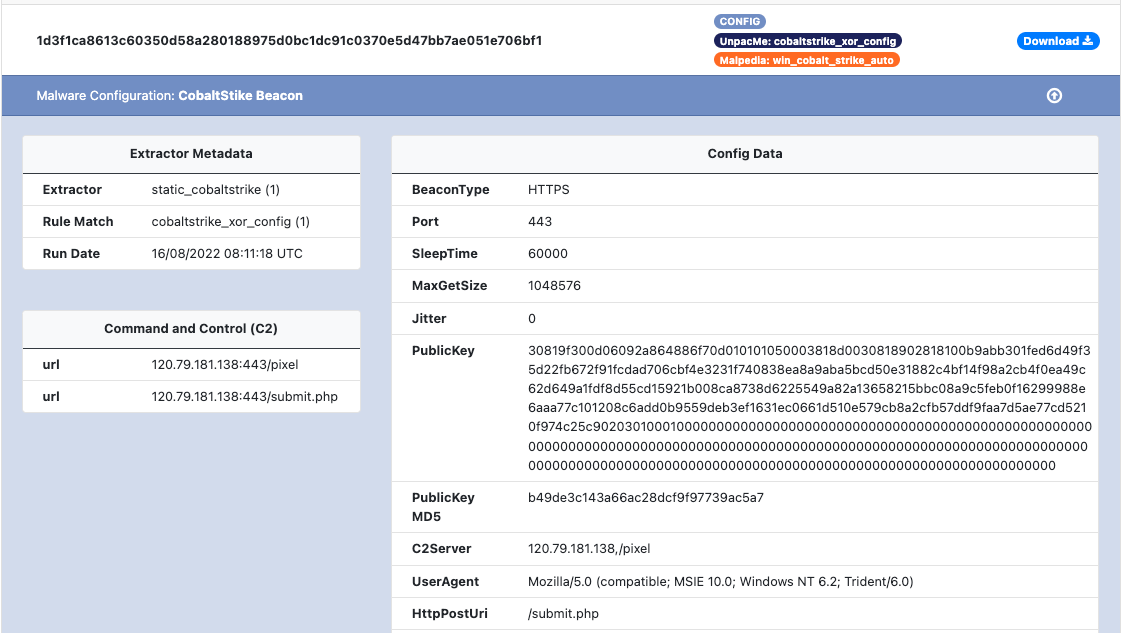The image size is (1125, 633).
Task: Select the HttpPostUri value /submit.php
Action: (x=563, y=614)
